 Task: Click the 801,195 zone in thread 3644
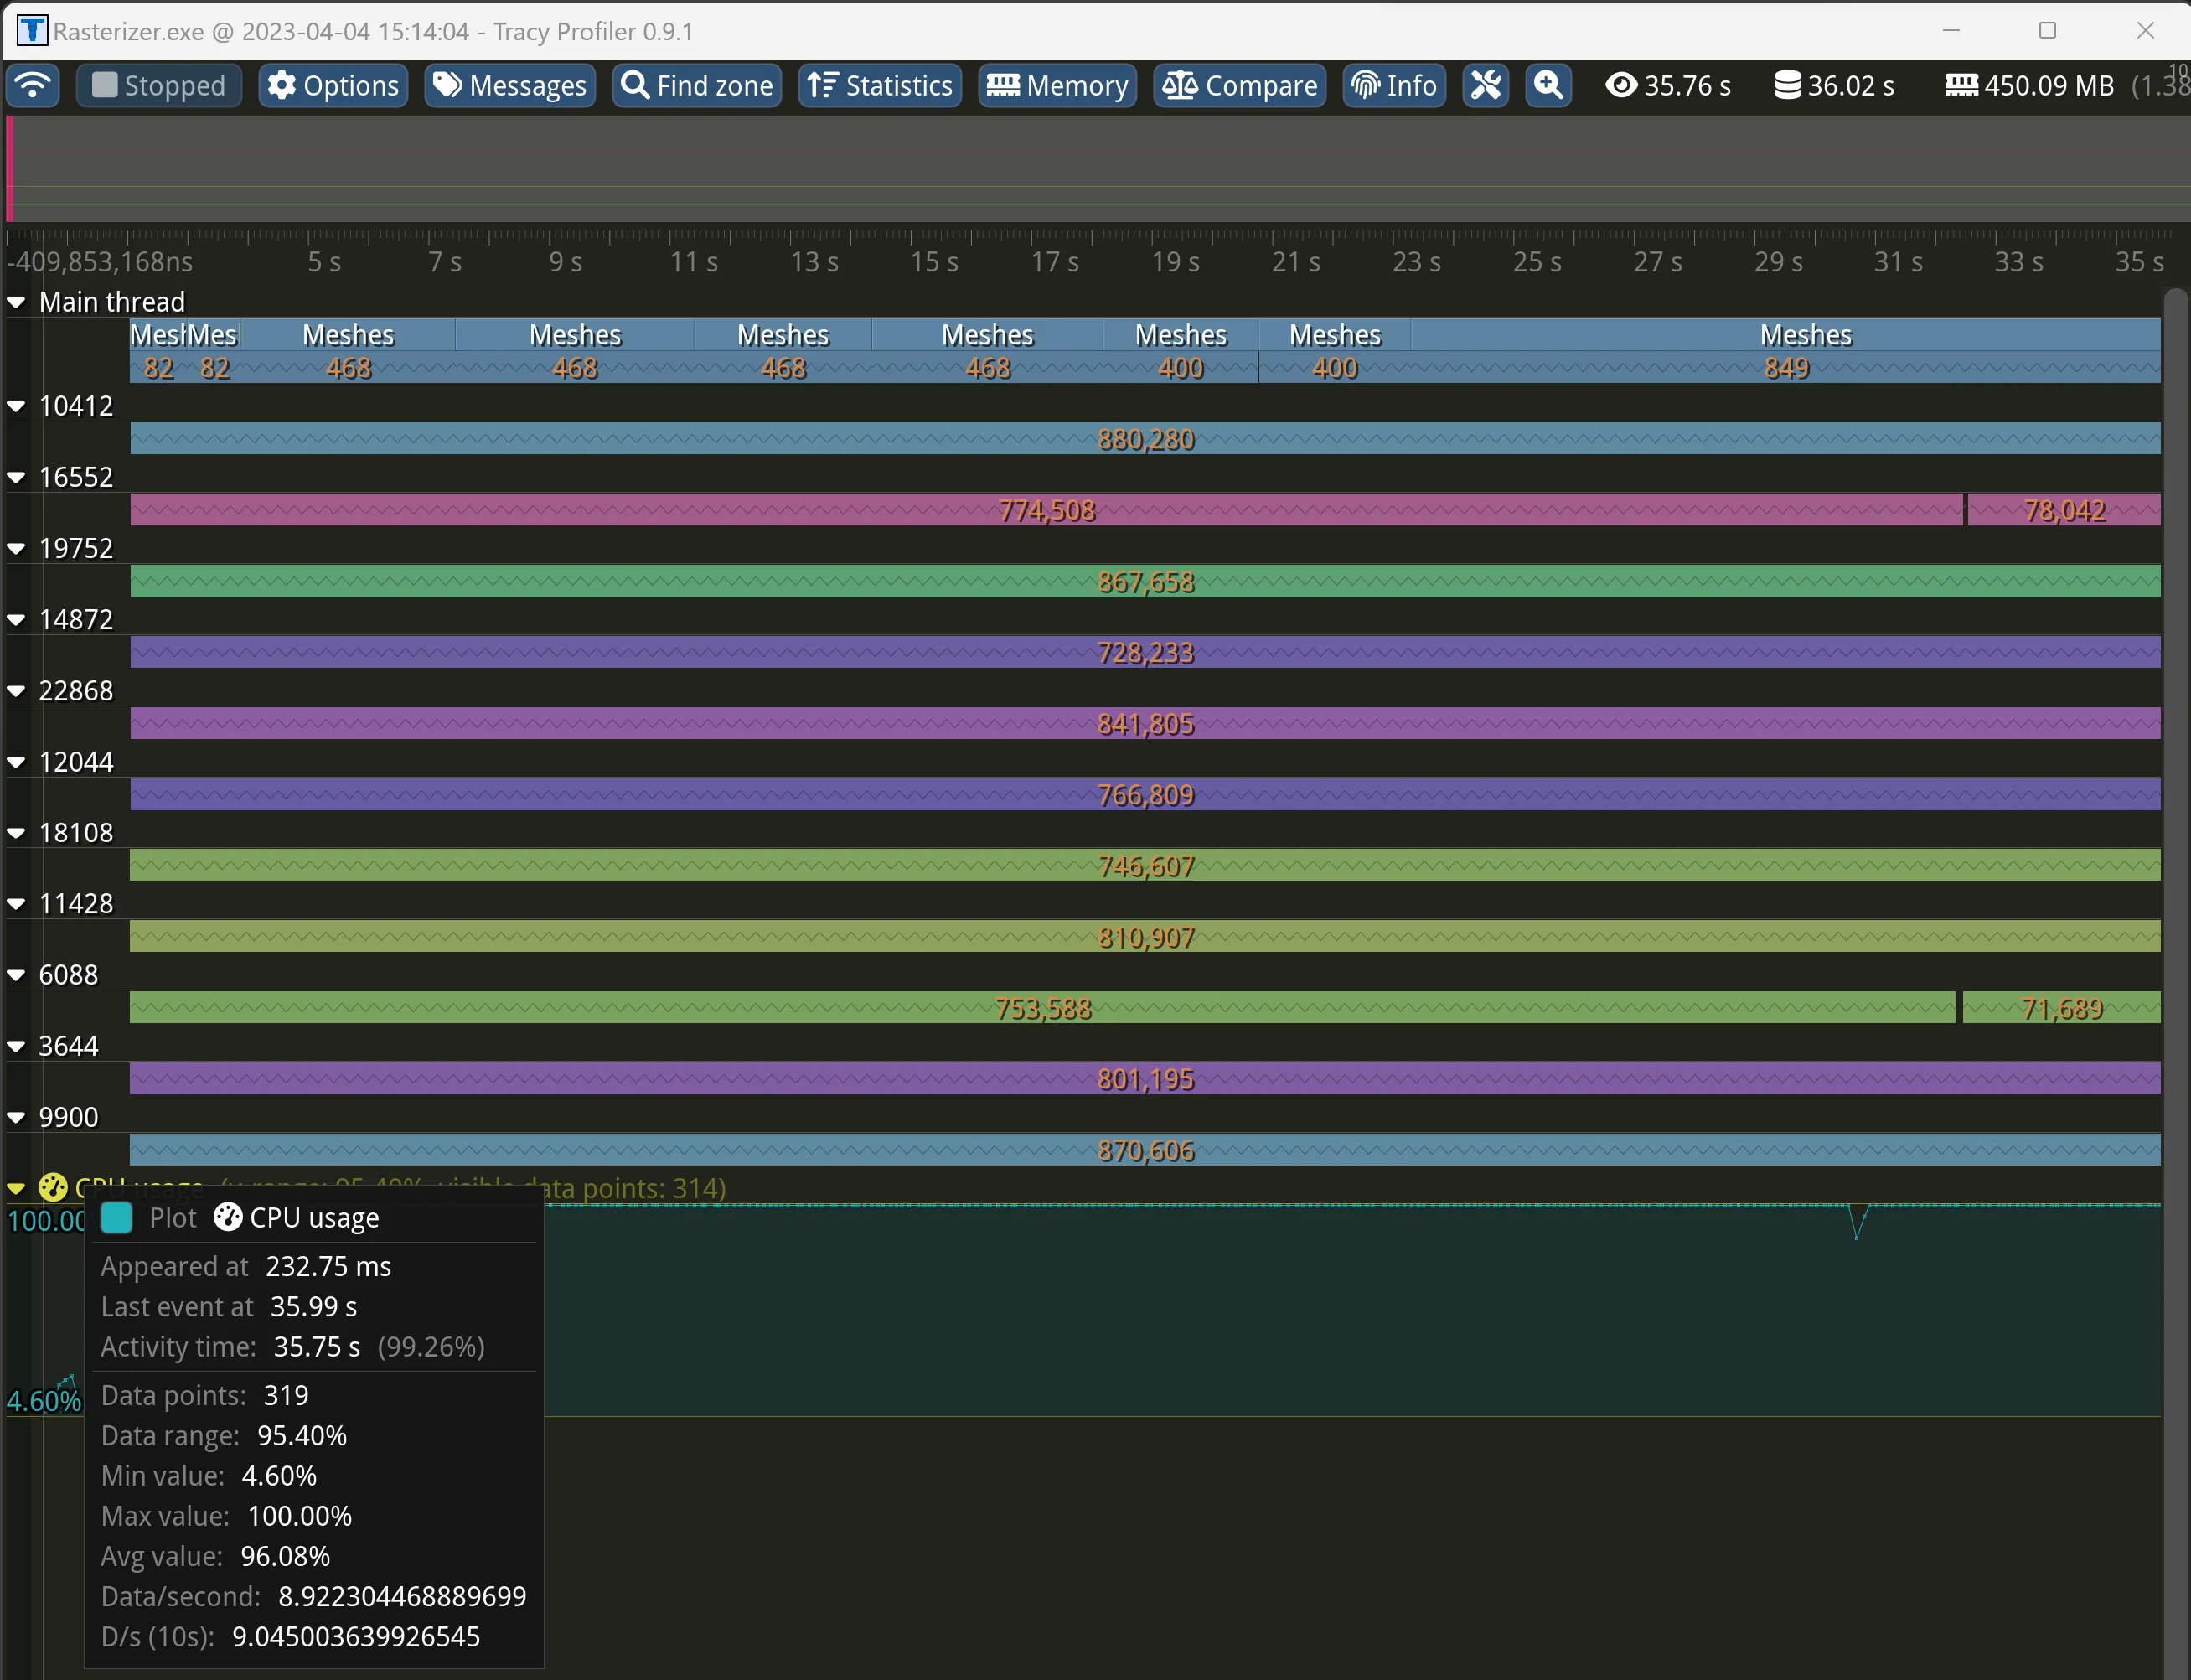(x=1145, y=1079)
